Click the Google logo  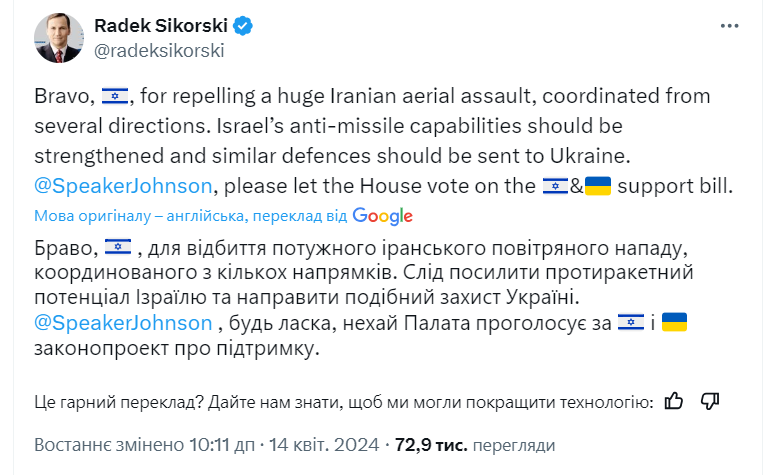[x=382, y=215]
